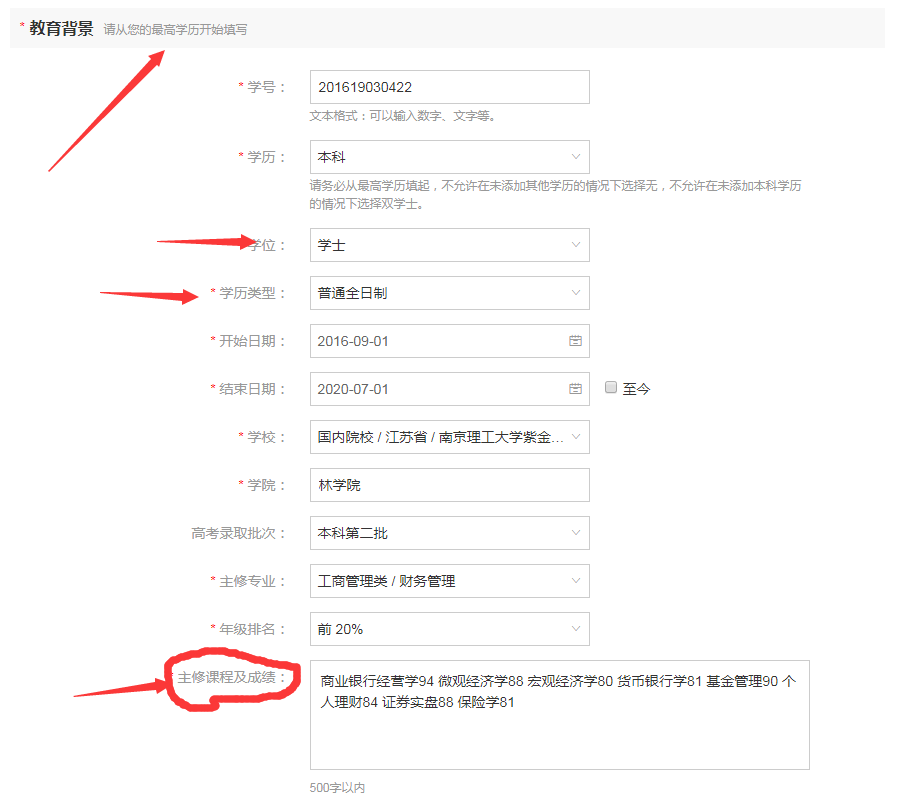Screen dimensions: 911x803
Task: Click the 500字以内 hint text
Action: 337,788
